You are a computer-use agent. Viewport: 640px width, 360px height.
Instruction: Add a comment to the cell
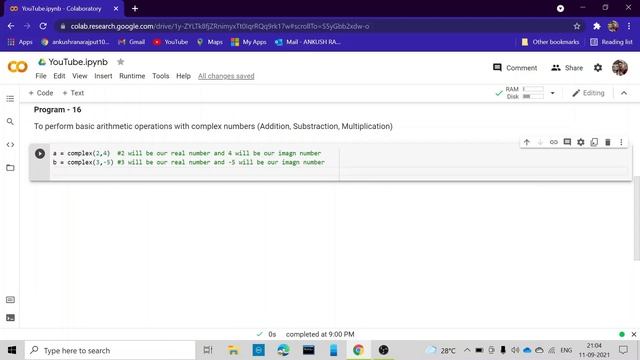point(567,142)
